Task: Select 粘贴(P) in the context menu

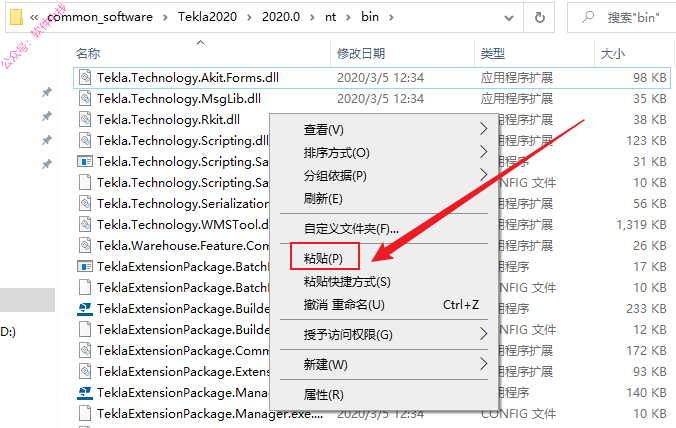Action: coord(384,258)
